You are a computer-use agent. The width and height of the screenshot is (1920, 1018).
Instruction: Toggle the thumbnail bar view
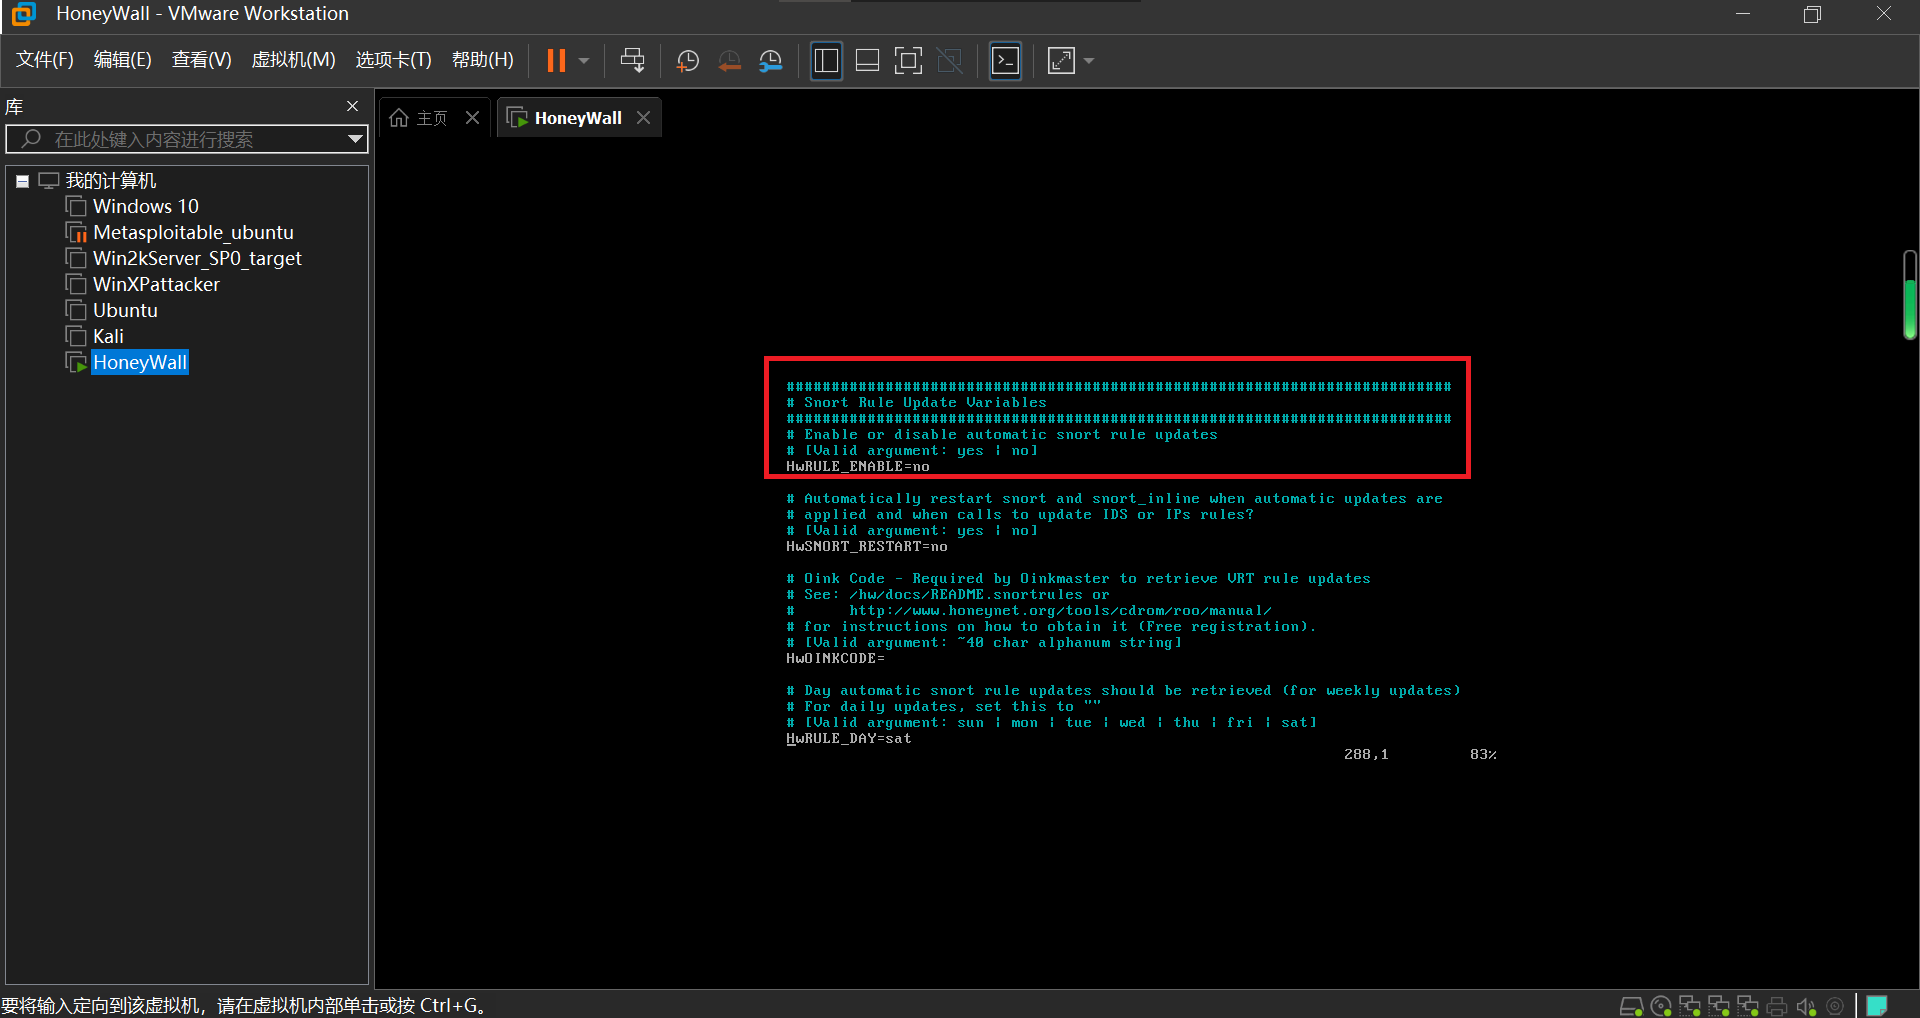[867, 61]
